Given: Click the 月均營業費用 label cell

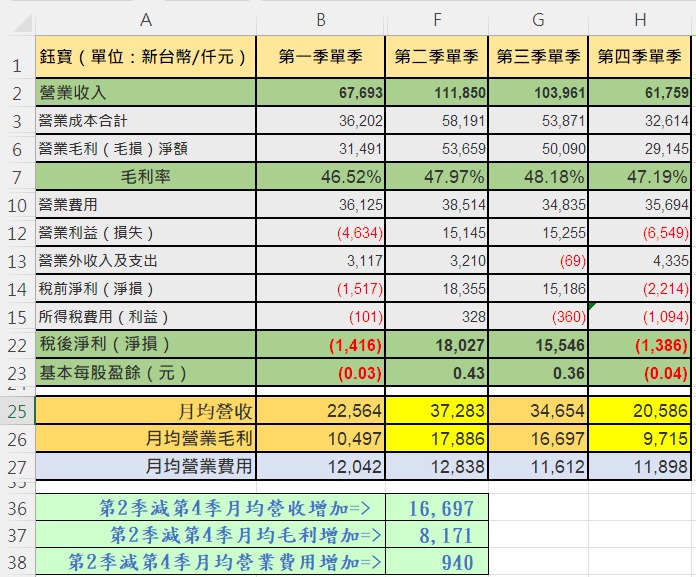Looking at the screenshot, I should coord(146,466).
